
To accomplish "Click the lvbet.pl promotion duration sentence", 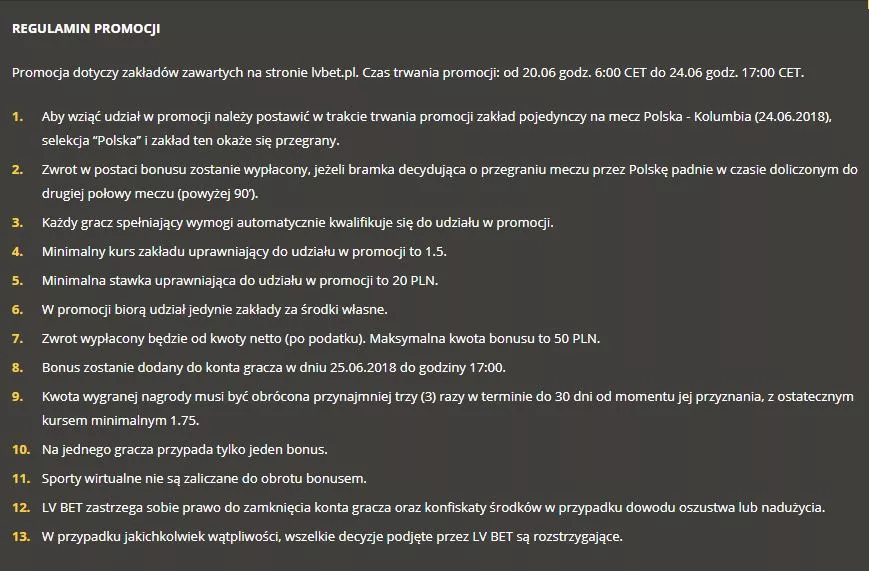I will click(x=408, y=73).
